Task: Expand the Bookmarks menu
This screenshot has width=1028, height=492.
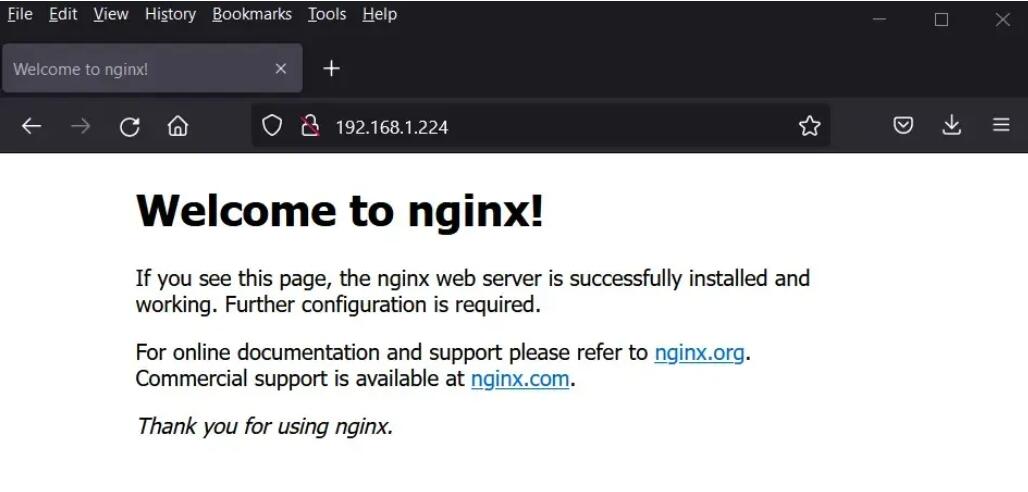Action: tap(252, 14)
